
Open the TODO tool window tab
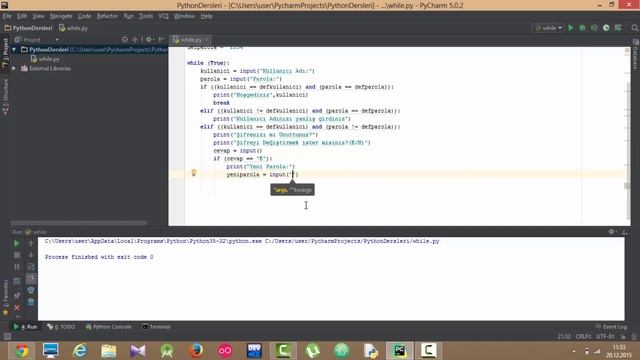coord(61,327)
